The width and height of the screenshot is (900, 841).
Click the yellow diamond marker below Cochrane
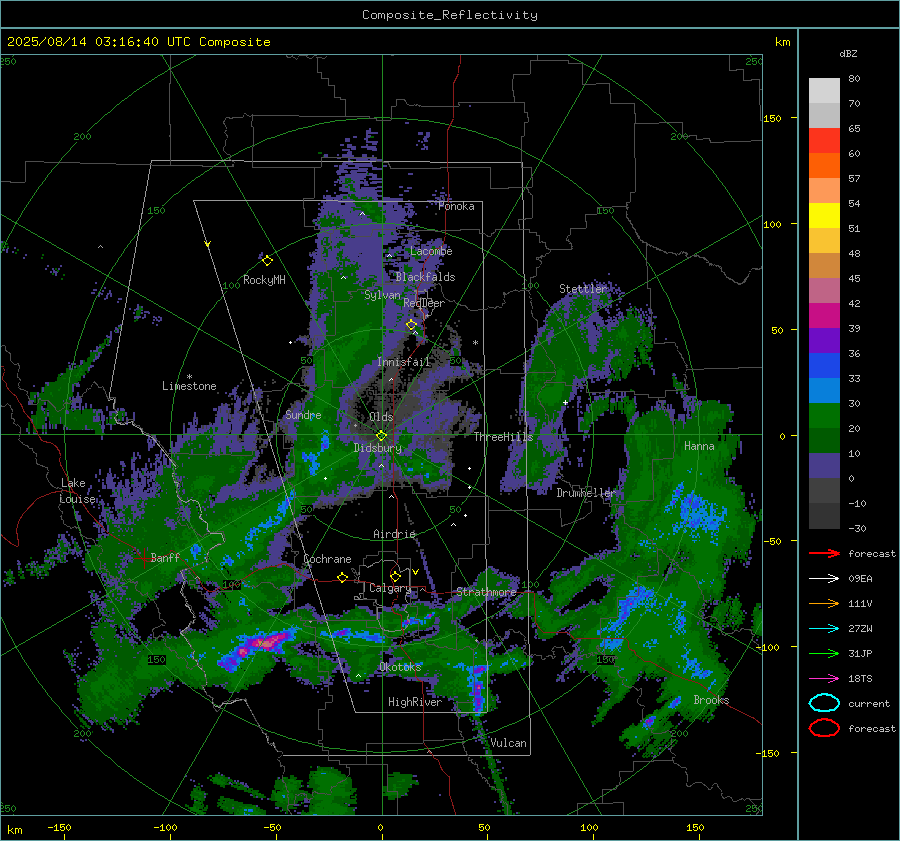pos(342,578)
